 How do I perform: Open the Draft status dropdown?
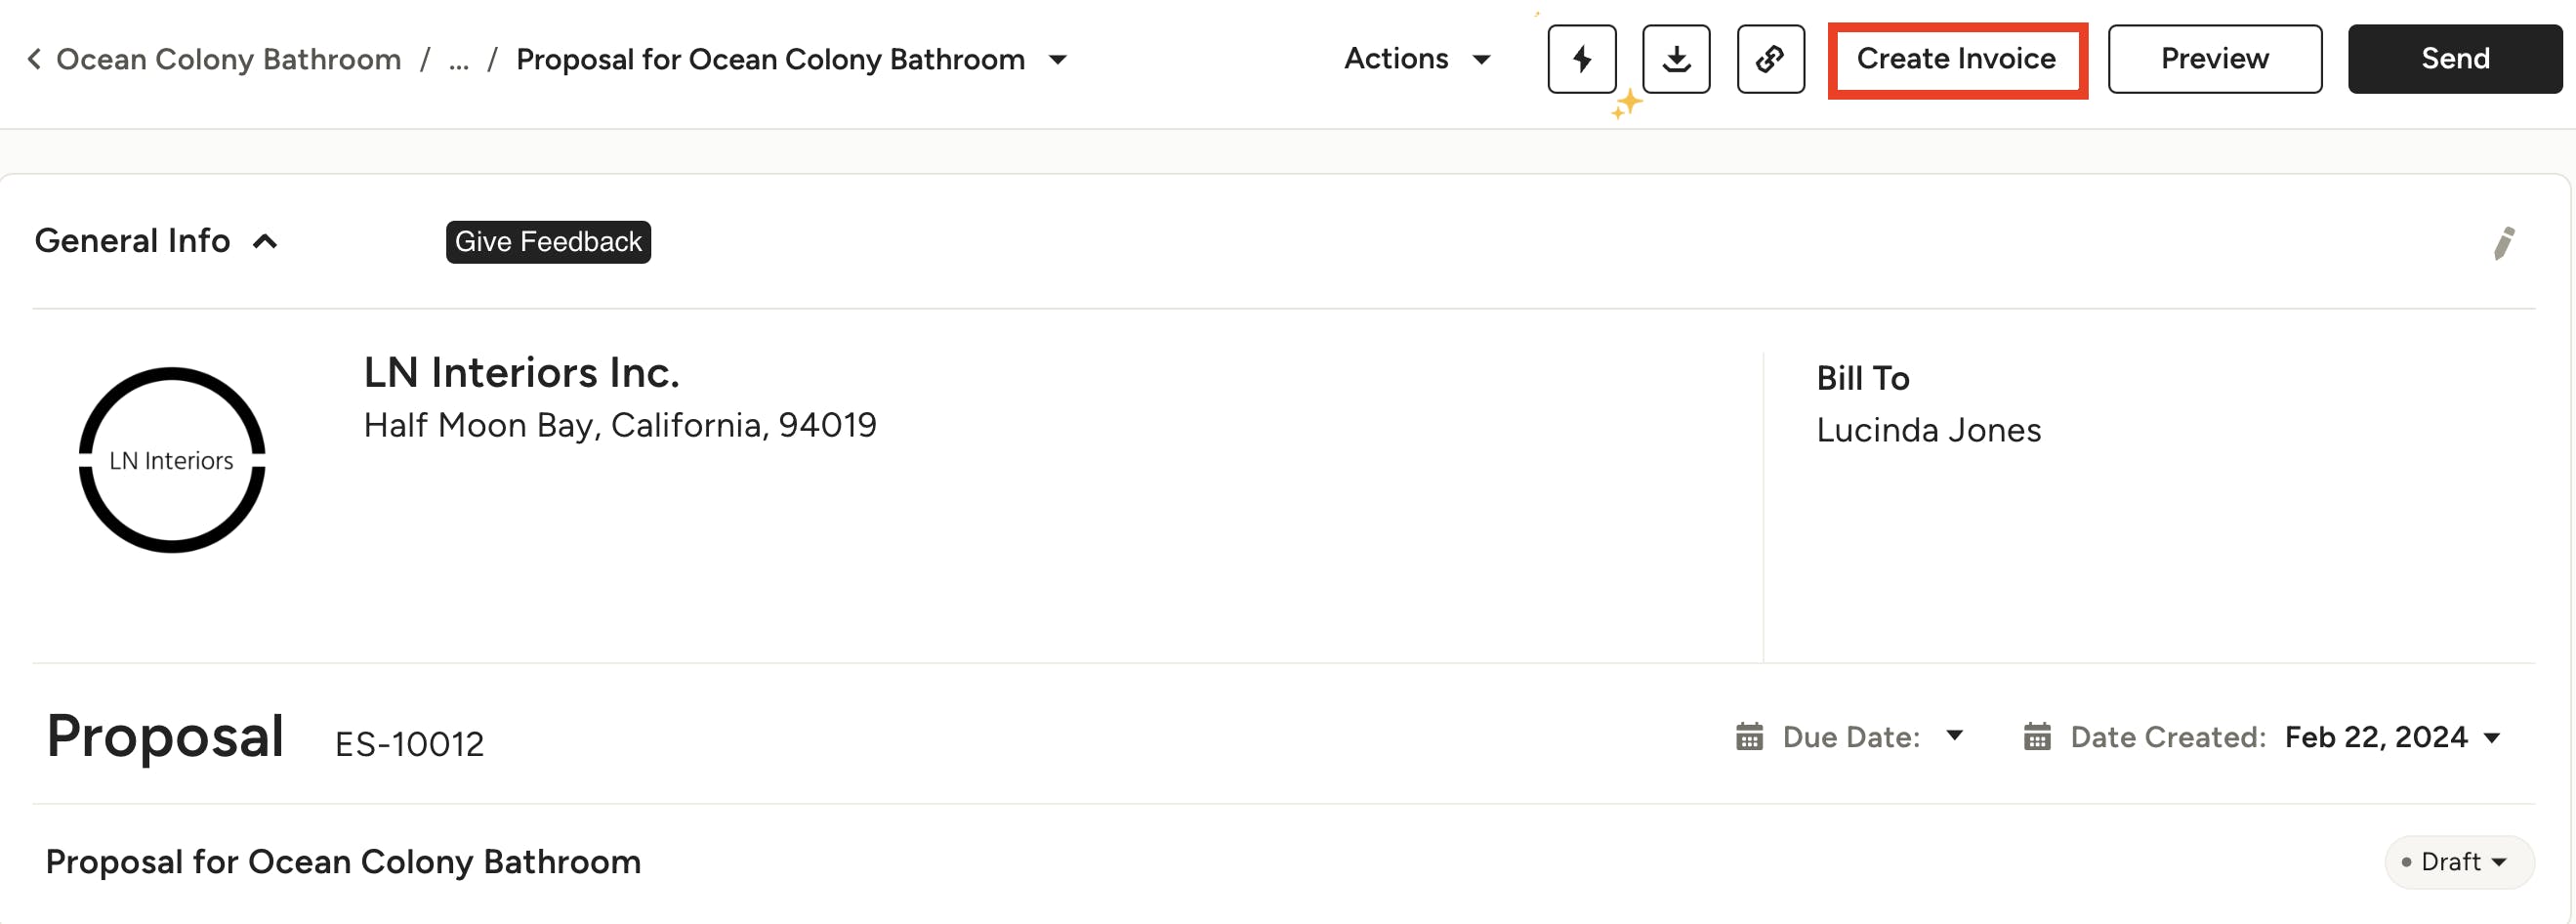coord(2459,861)
